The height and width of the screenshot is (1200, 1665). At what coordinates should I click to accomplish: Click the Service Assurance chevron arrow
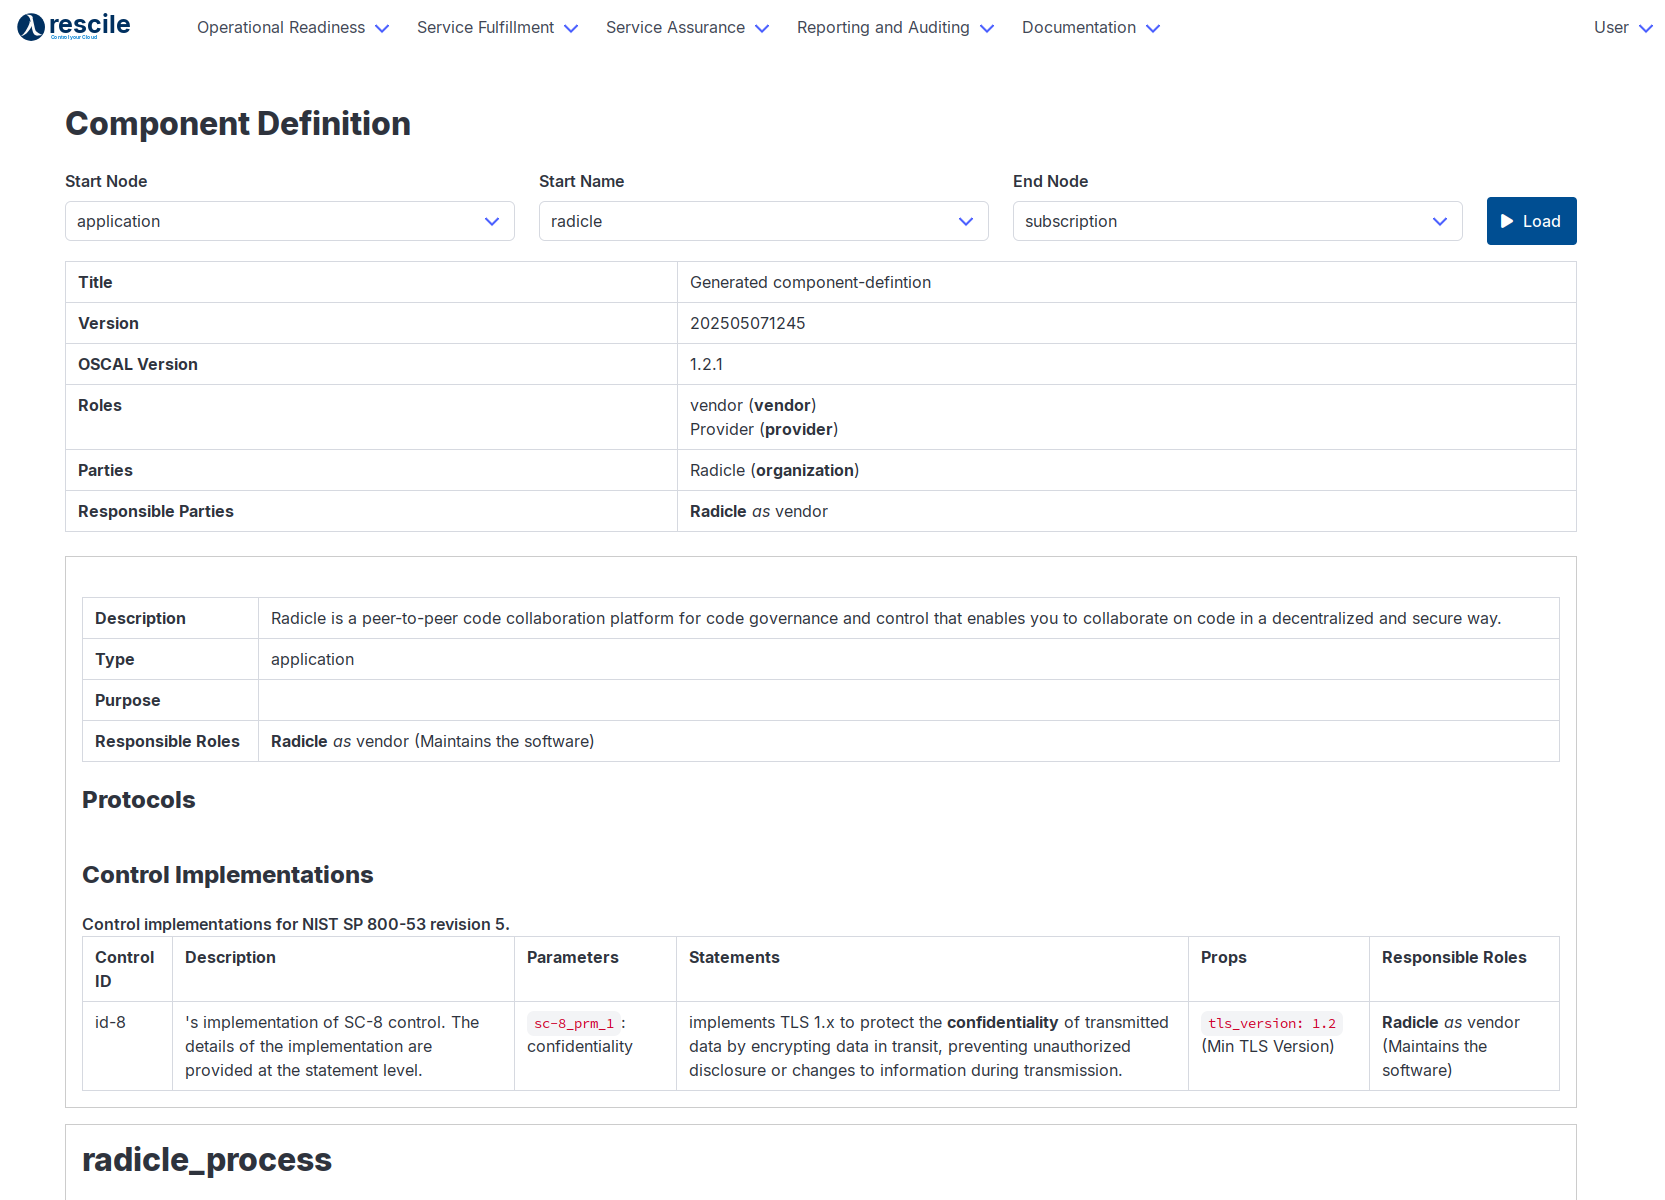(762, 29)
